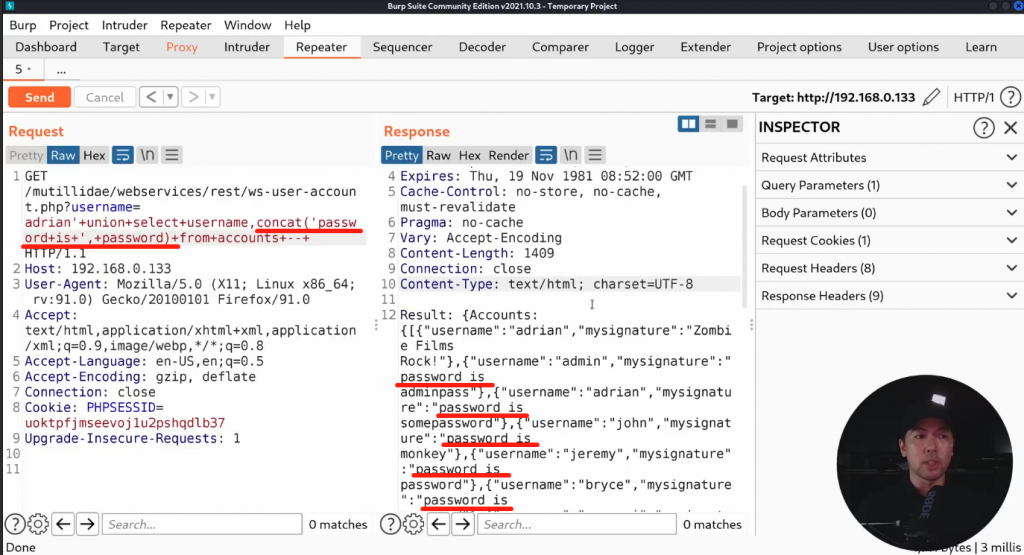The height and width of the screenshot is (555, 1024).
Task: Switch to the Dashboard tab
Action: coord(46,48)
